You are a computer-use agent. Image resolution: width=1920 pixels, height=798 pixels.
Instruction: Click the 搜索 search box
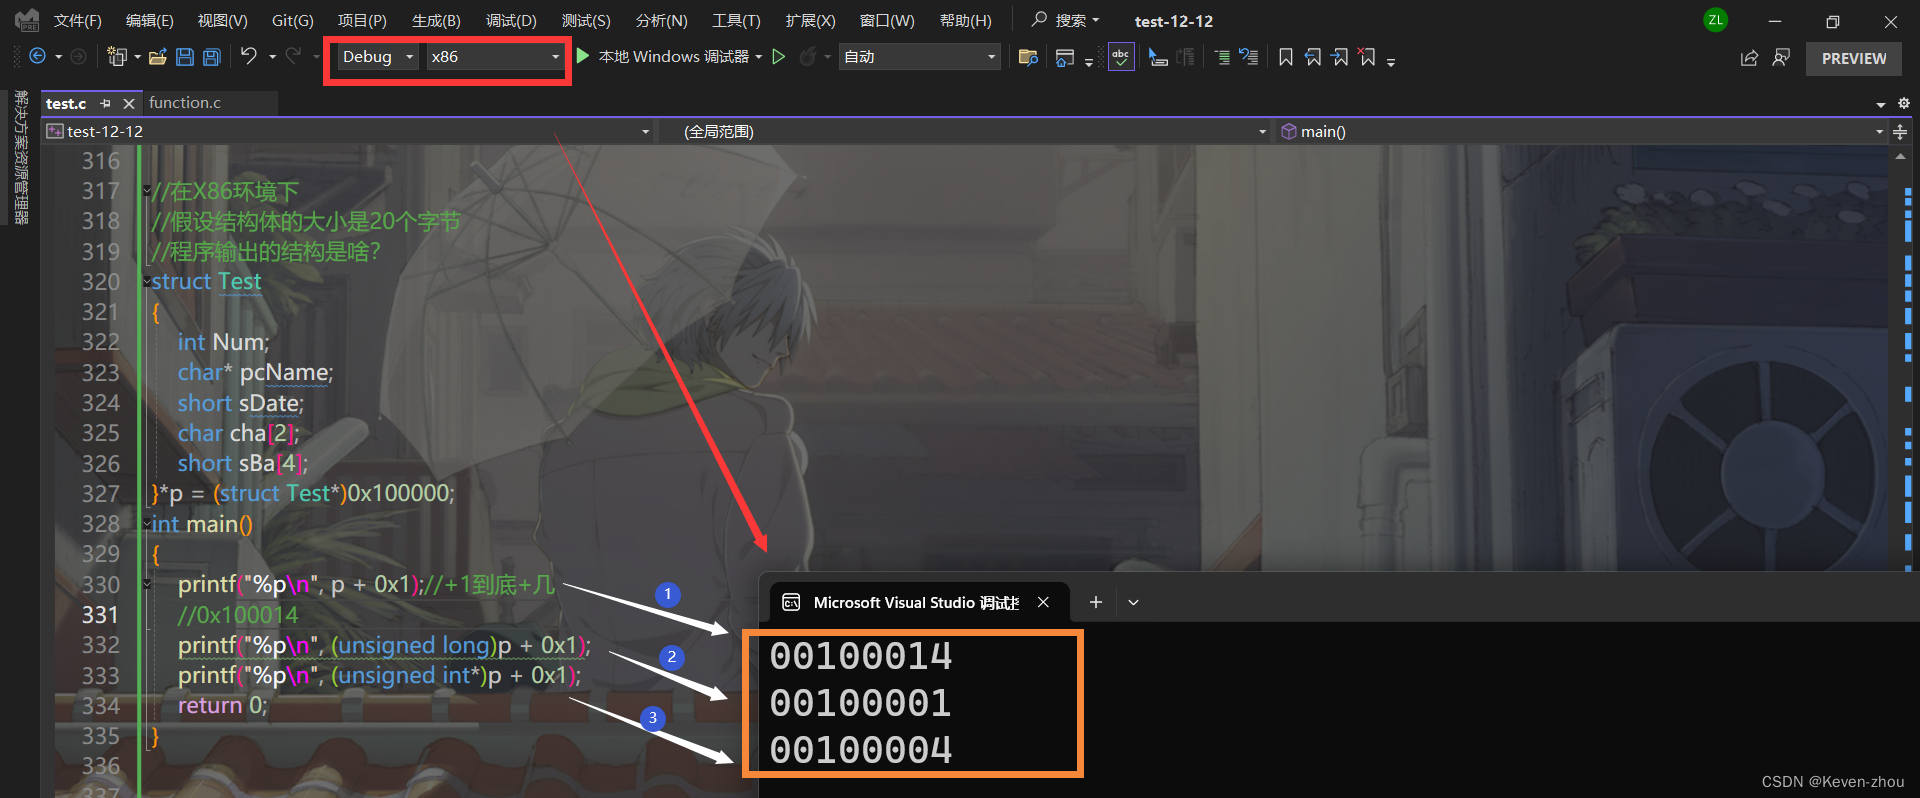[x=1065, y=20]
